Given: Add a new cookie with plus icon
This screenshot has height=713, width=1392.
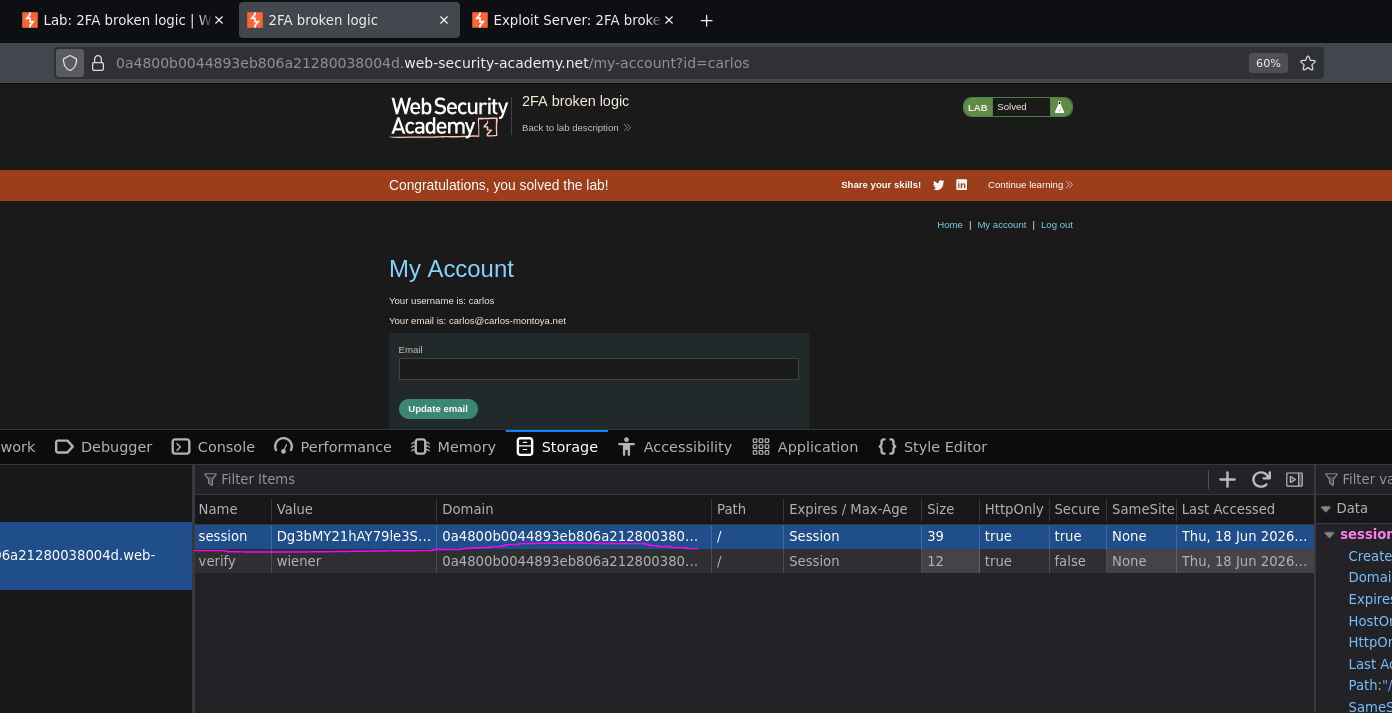Looking at the screenshot, I should [1227, 479].
